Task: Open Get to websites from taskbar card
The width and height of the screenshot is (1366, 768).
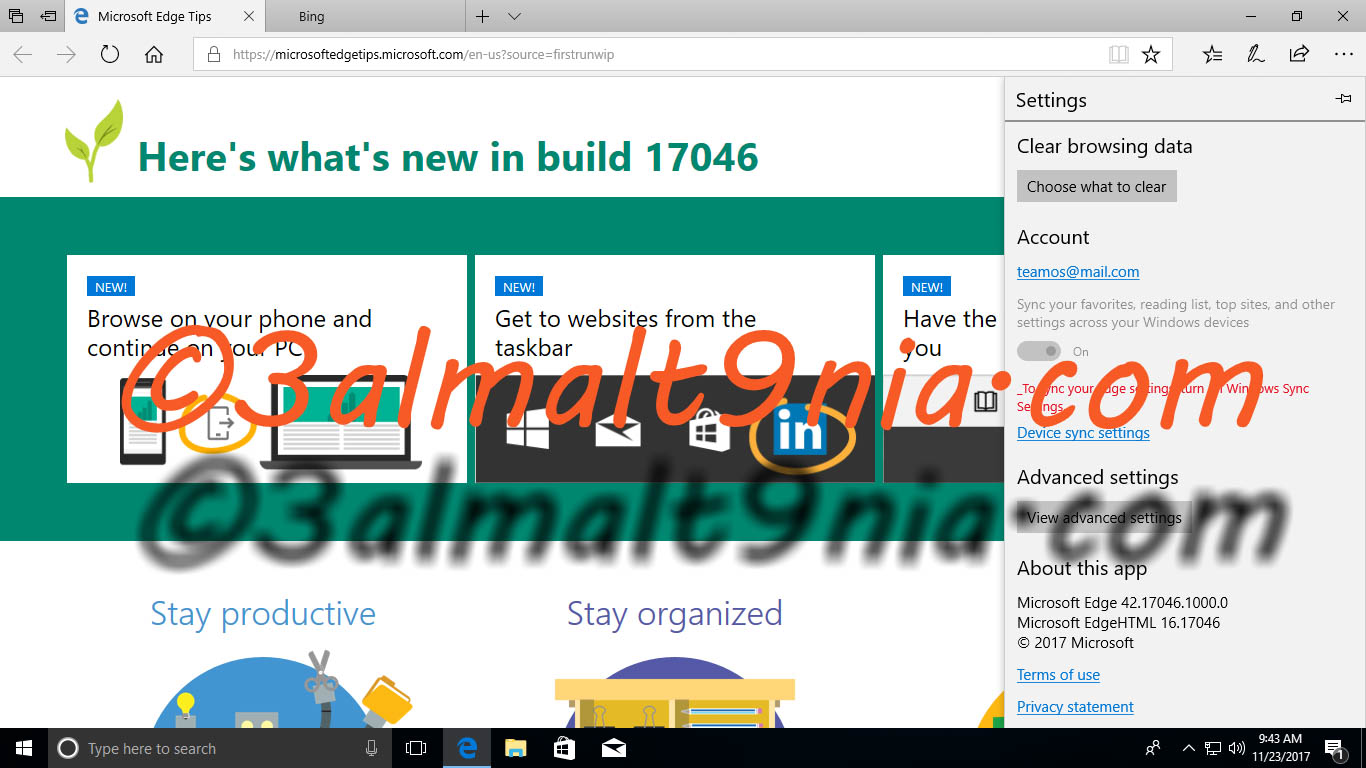Action: pyautogui.click(x=675, y=369)
